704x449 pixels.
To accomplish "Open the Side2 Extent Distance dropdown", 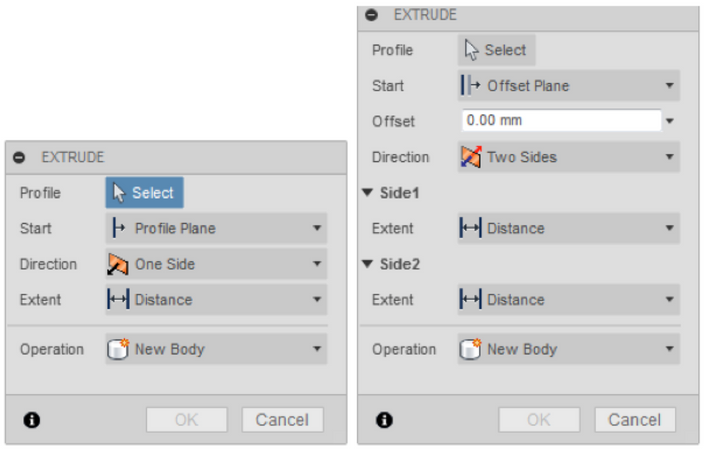I will pos(568,299).
